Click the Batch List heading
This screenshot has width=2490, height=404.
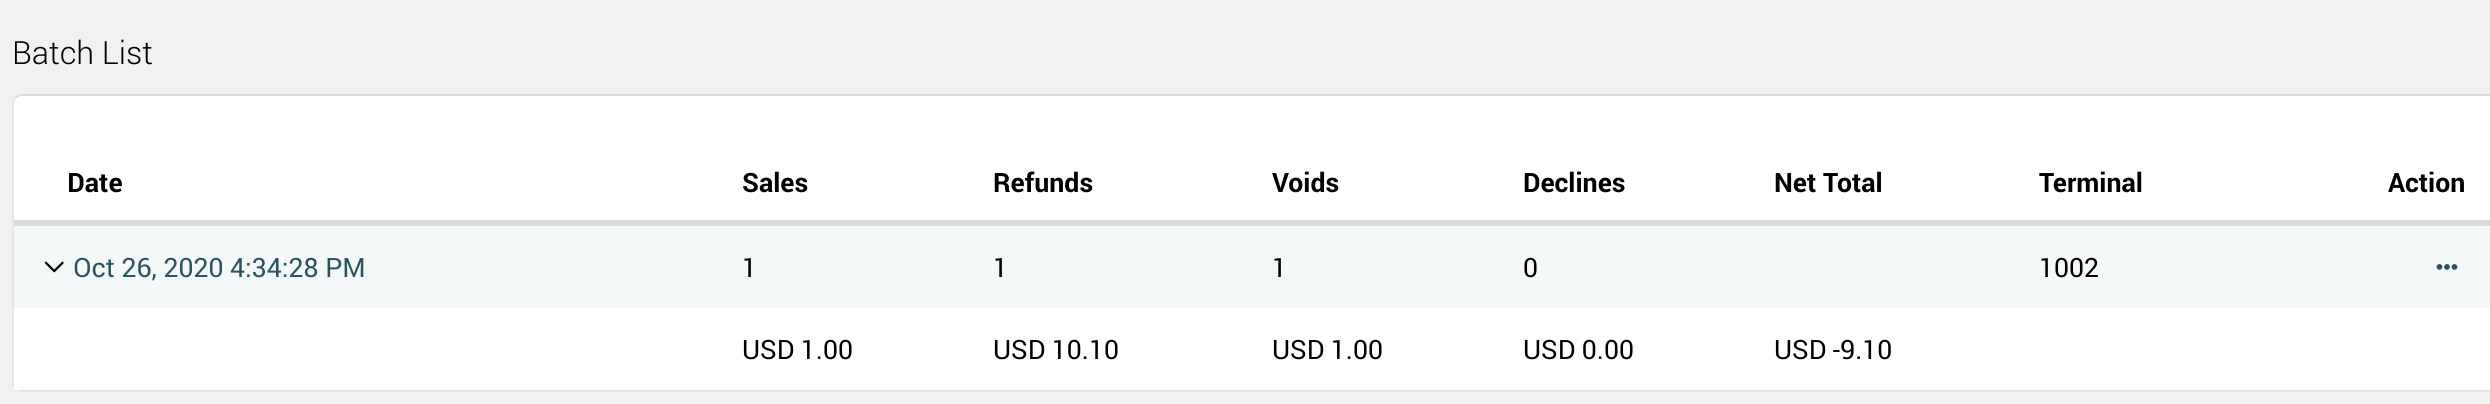click(x=82, y=53)
